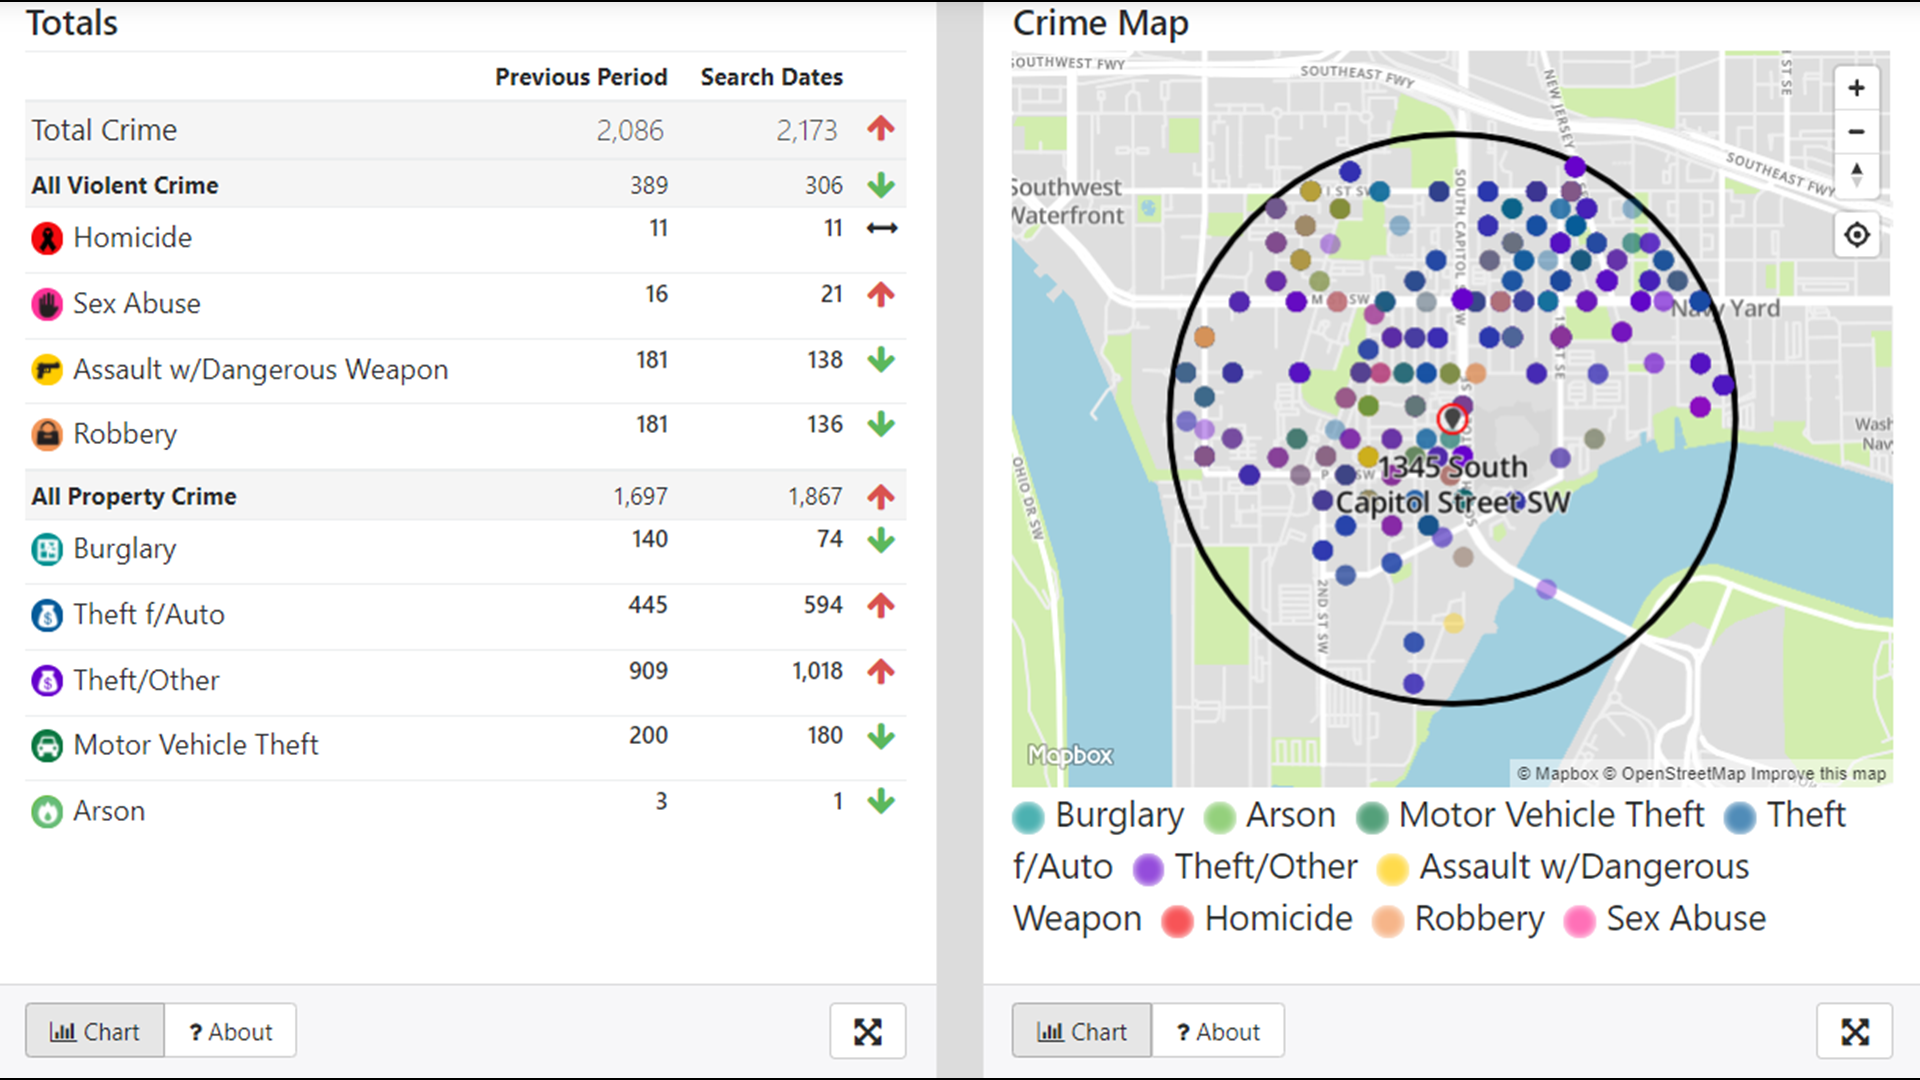Image resolution: width=1920 pixels, height=1080 pixels.
Task: Click the Assault w/Dangerous Weapon yellow legend dot
Action: click(1392, 869)
